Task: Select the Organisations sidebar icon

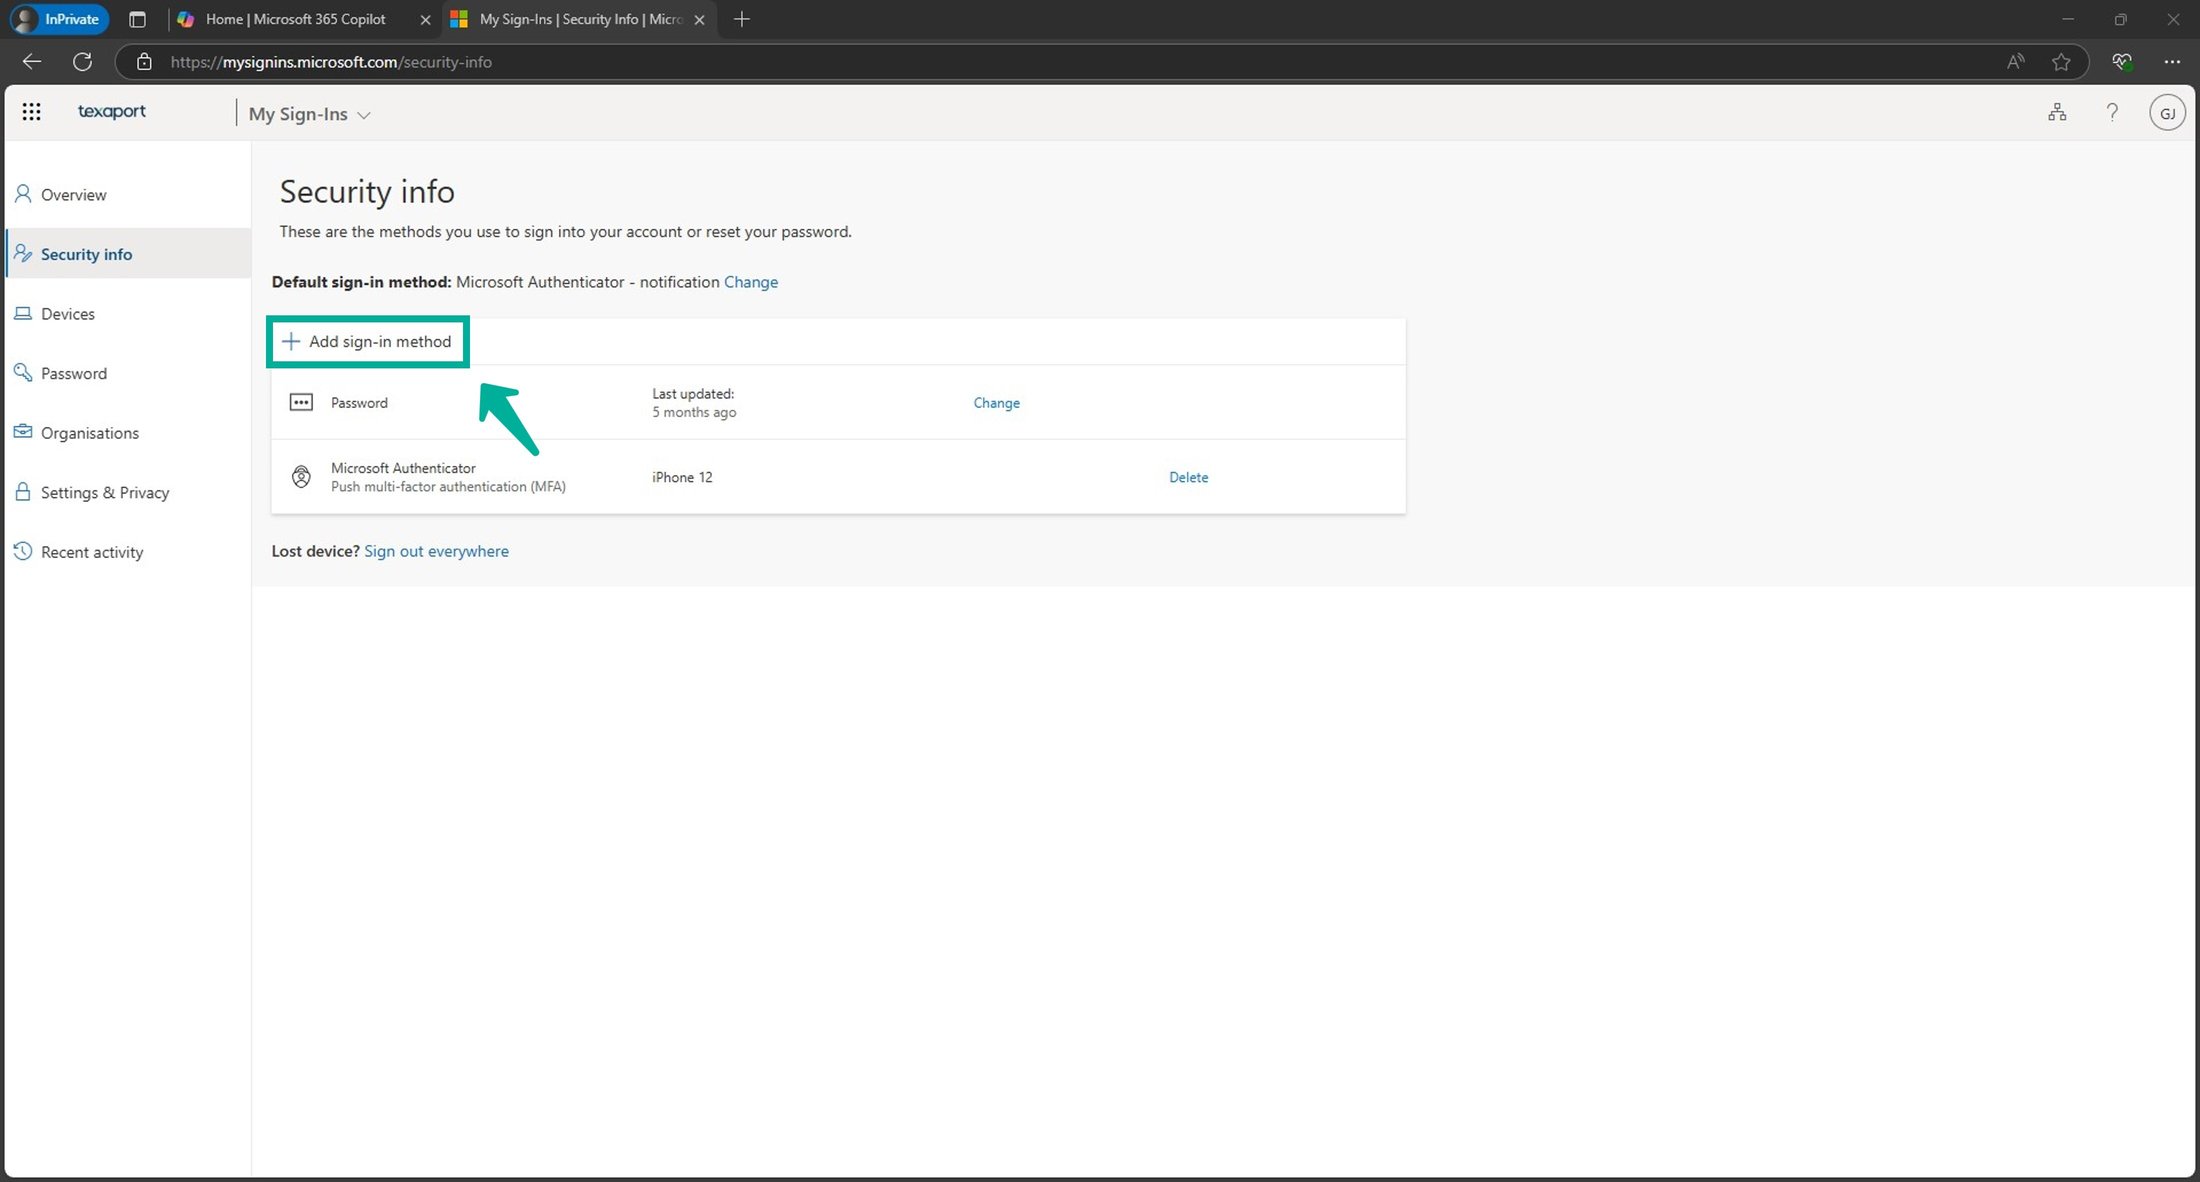Action: pyautogui.click(x=89, y=432)
